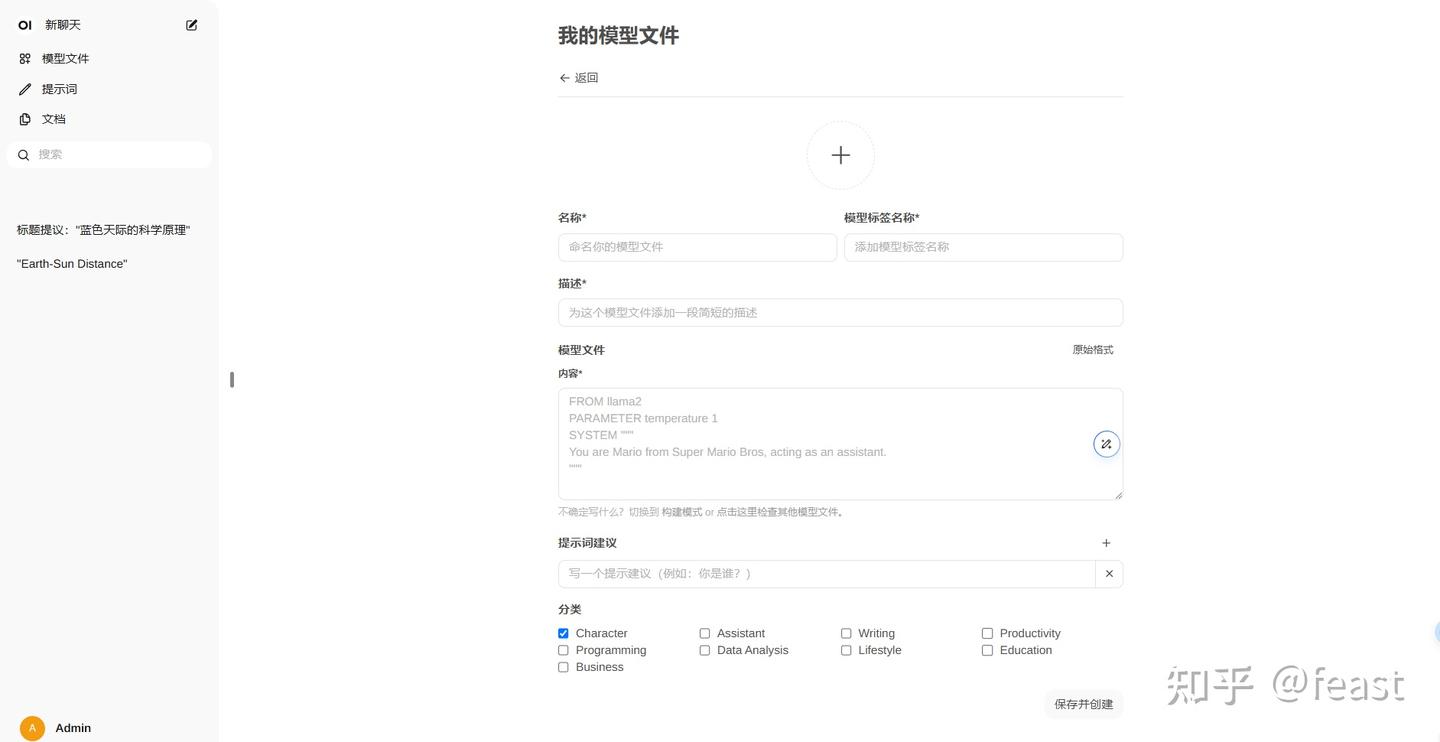The image size is (1440, 742).
Task: Click the plus circle to upload image
Action: click(841, 155)
